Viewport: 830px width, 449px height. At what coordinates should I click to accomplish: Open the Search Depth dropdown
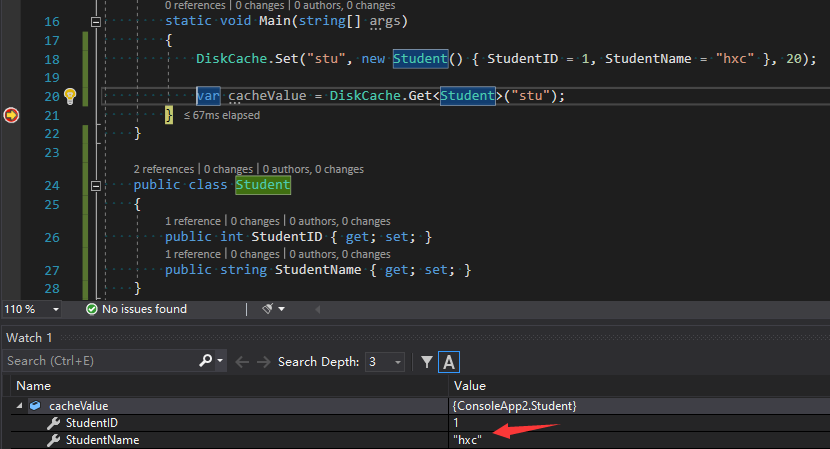(385, 362)
